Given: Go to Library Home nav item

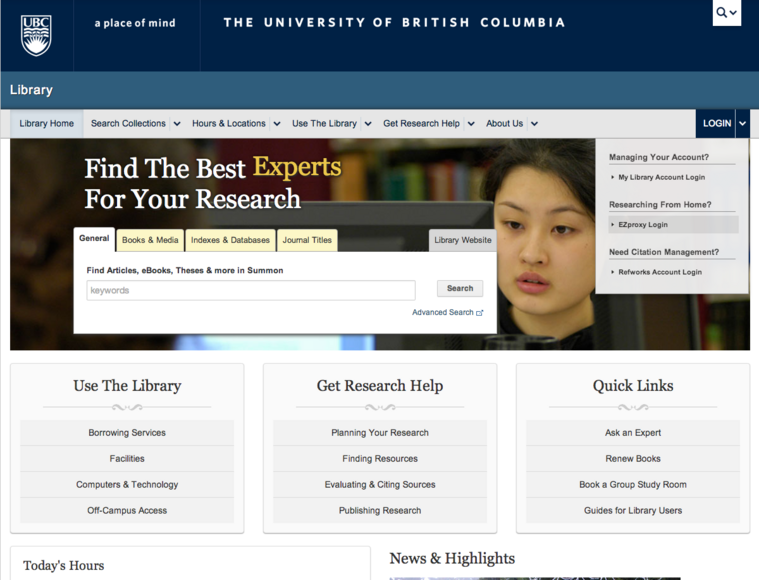Looking at the screenshot, I should pyautogui.click(x=46, y=123).
